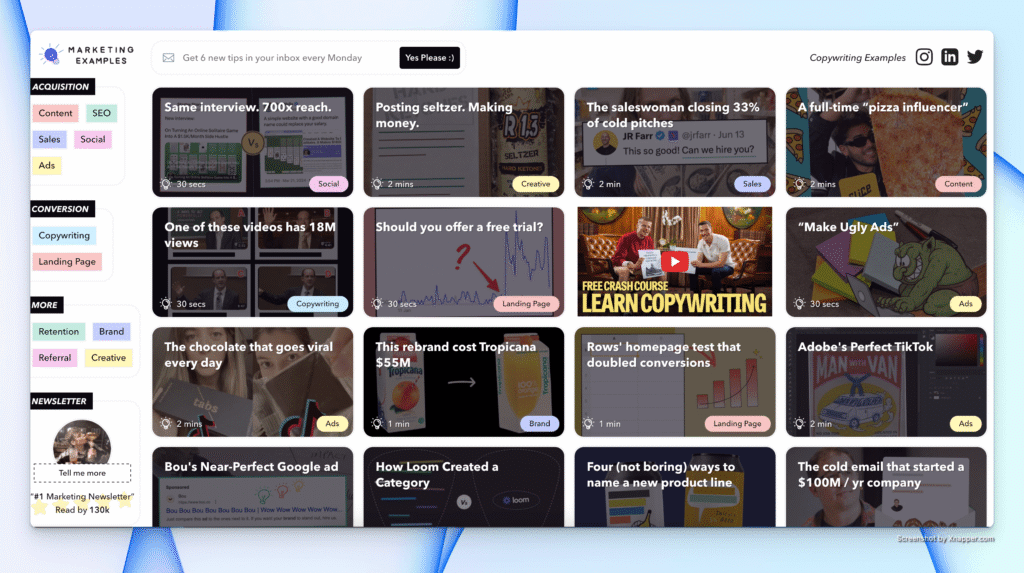
Task: Select the Copywriting tag in sidebar
Action: [x=64, y=235]
